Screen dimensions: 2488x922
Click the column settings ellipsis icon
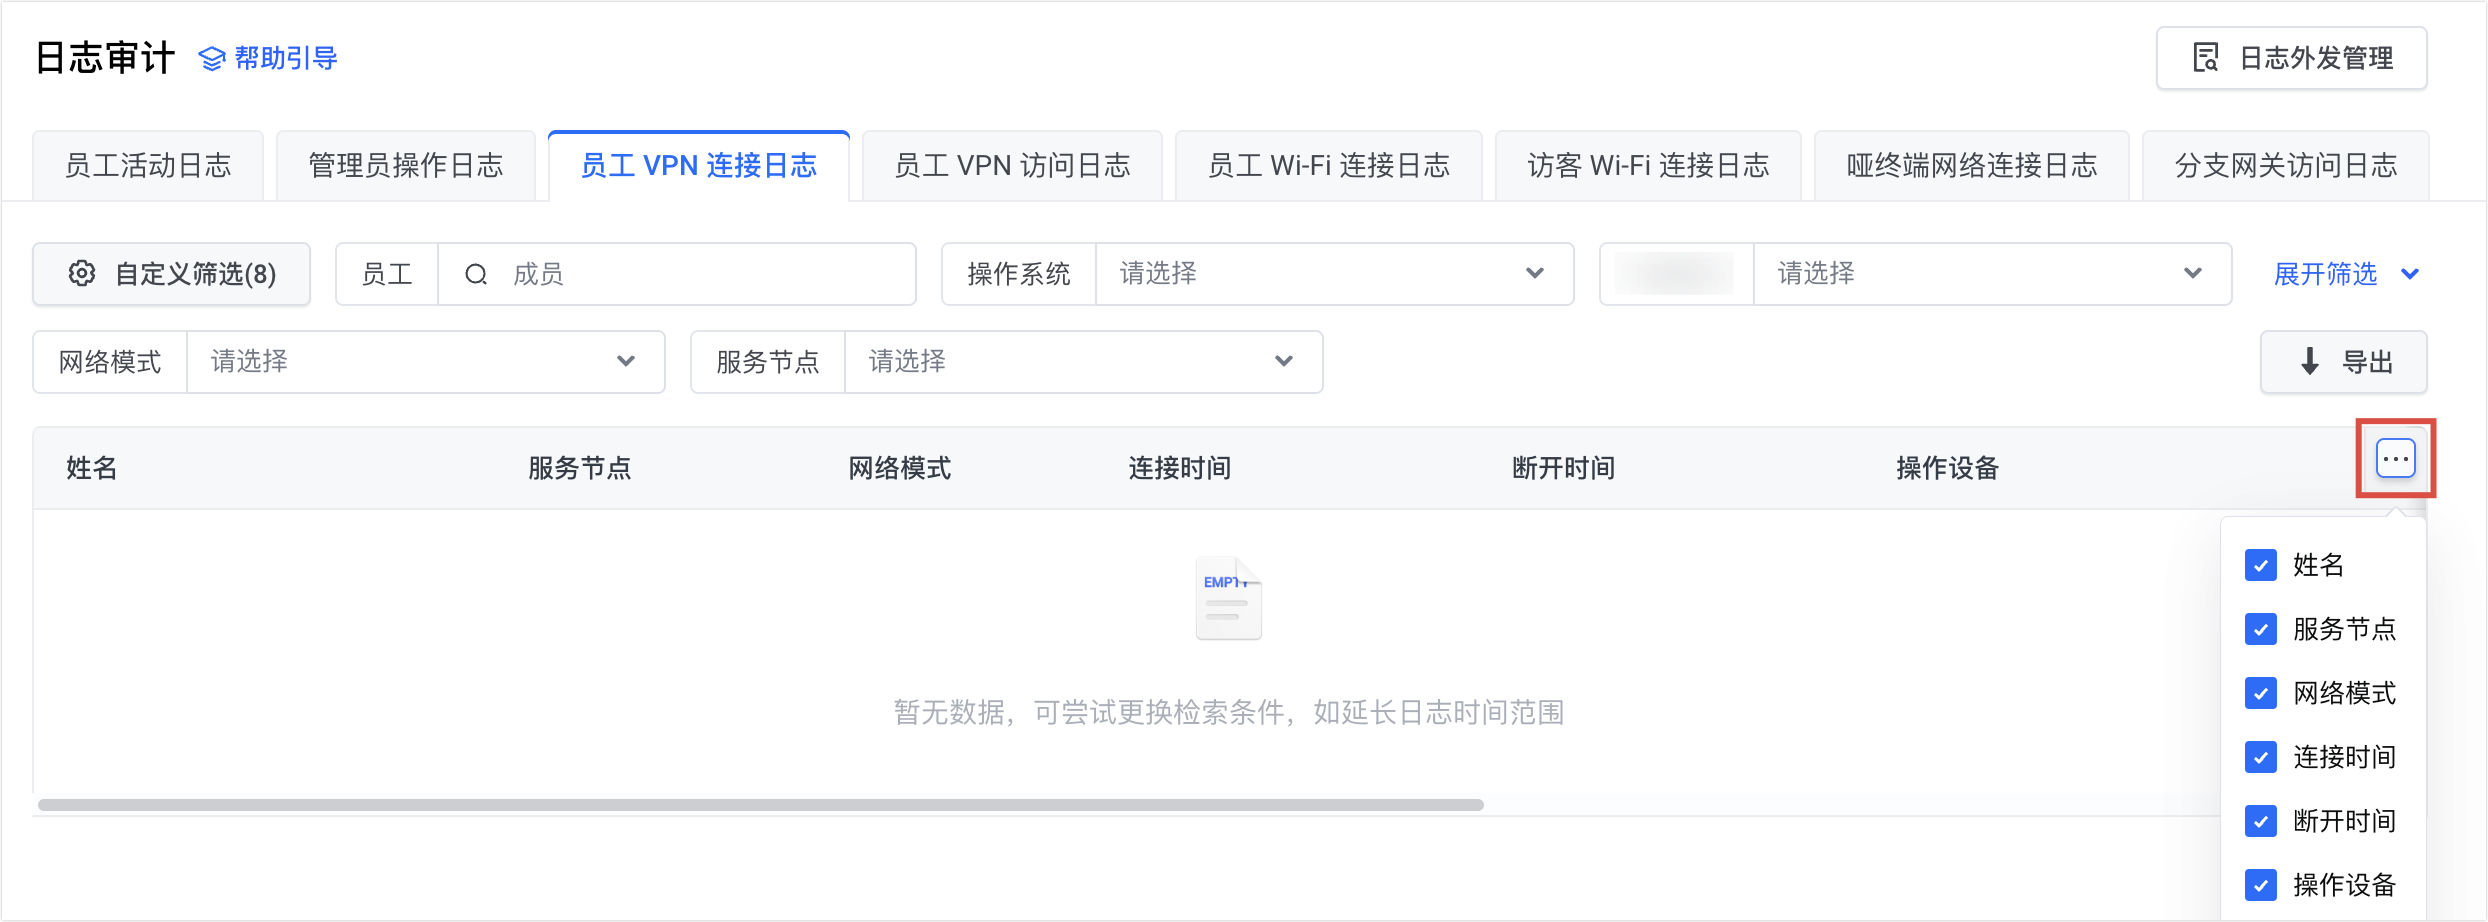click(x=2396, y=459)
